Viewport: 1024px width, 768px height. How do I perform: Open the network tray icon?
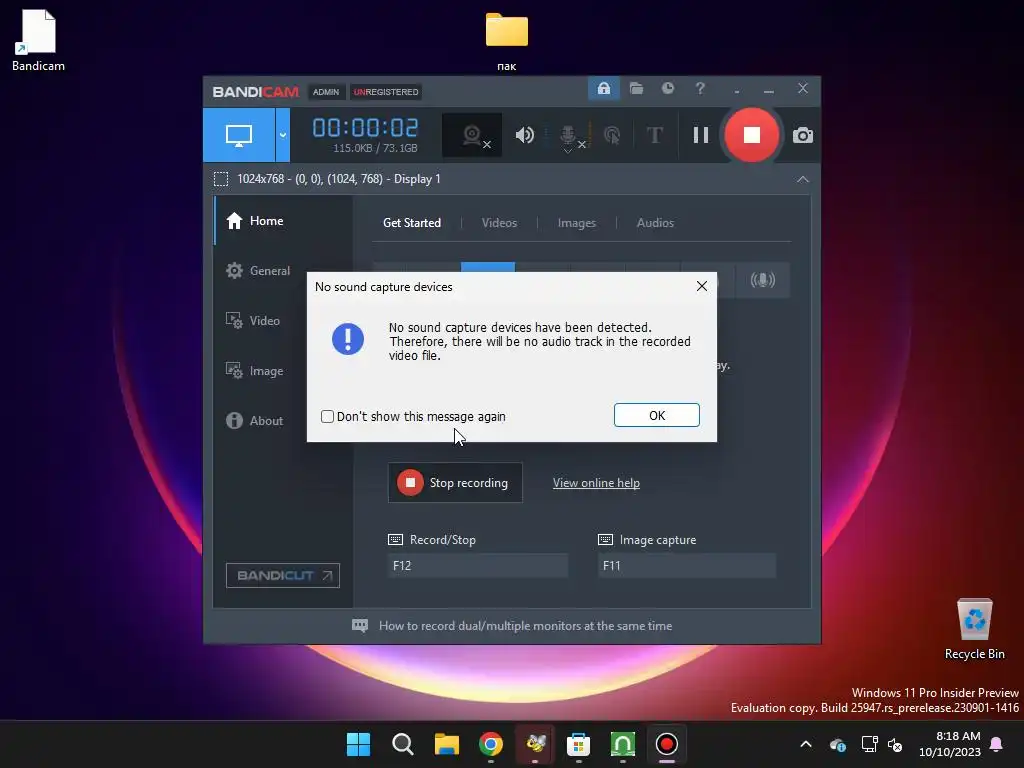(x=869, y=744)
